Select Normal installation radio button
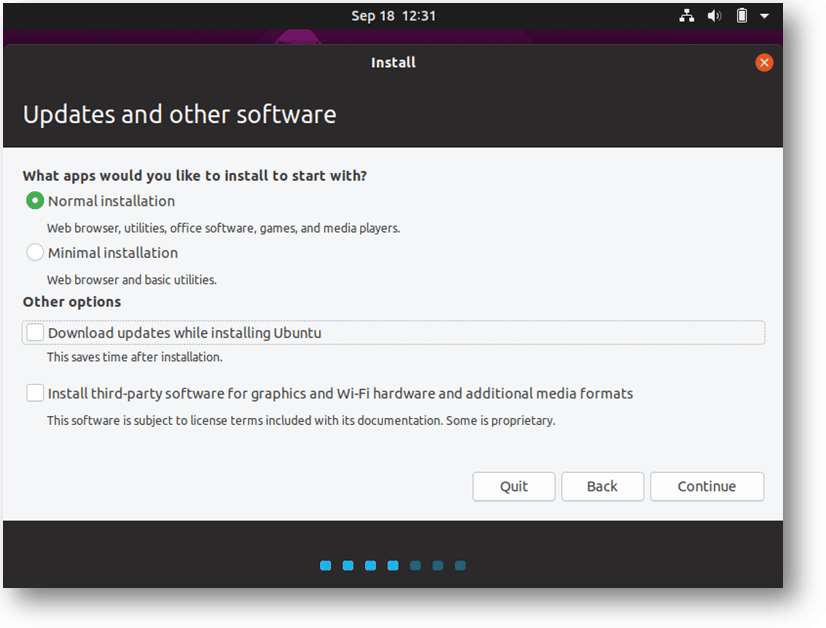The height and width of the screenshot is (628, 826). 35,201
